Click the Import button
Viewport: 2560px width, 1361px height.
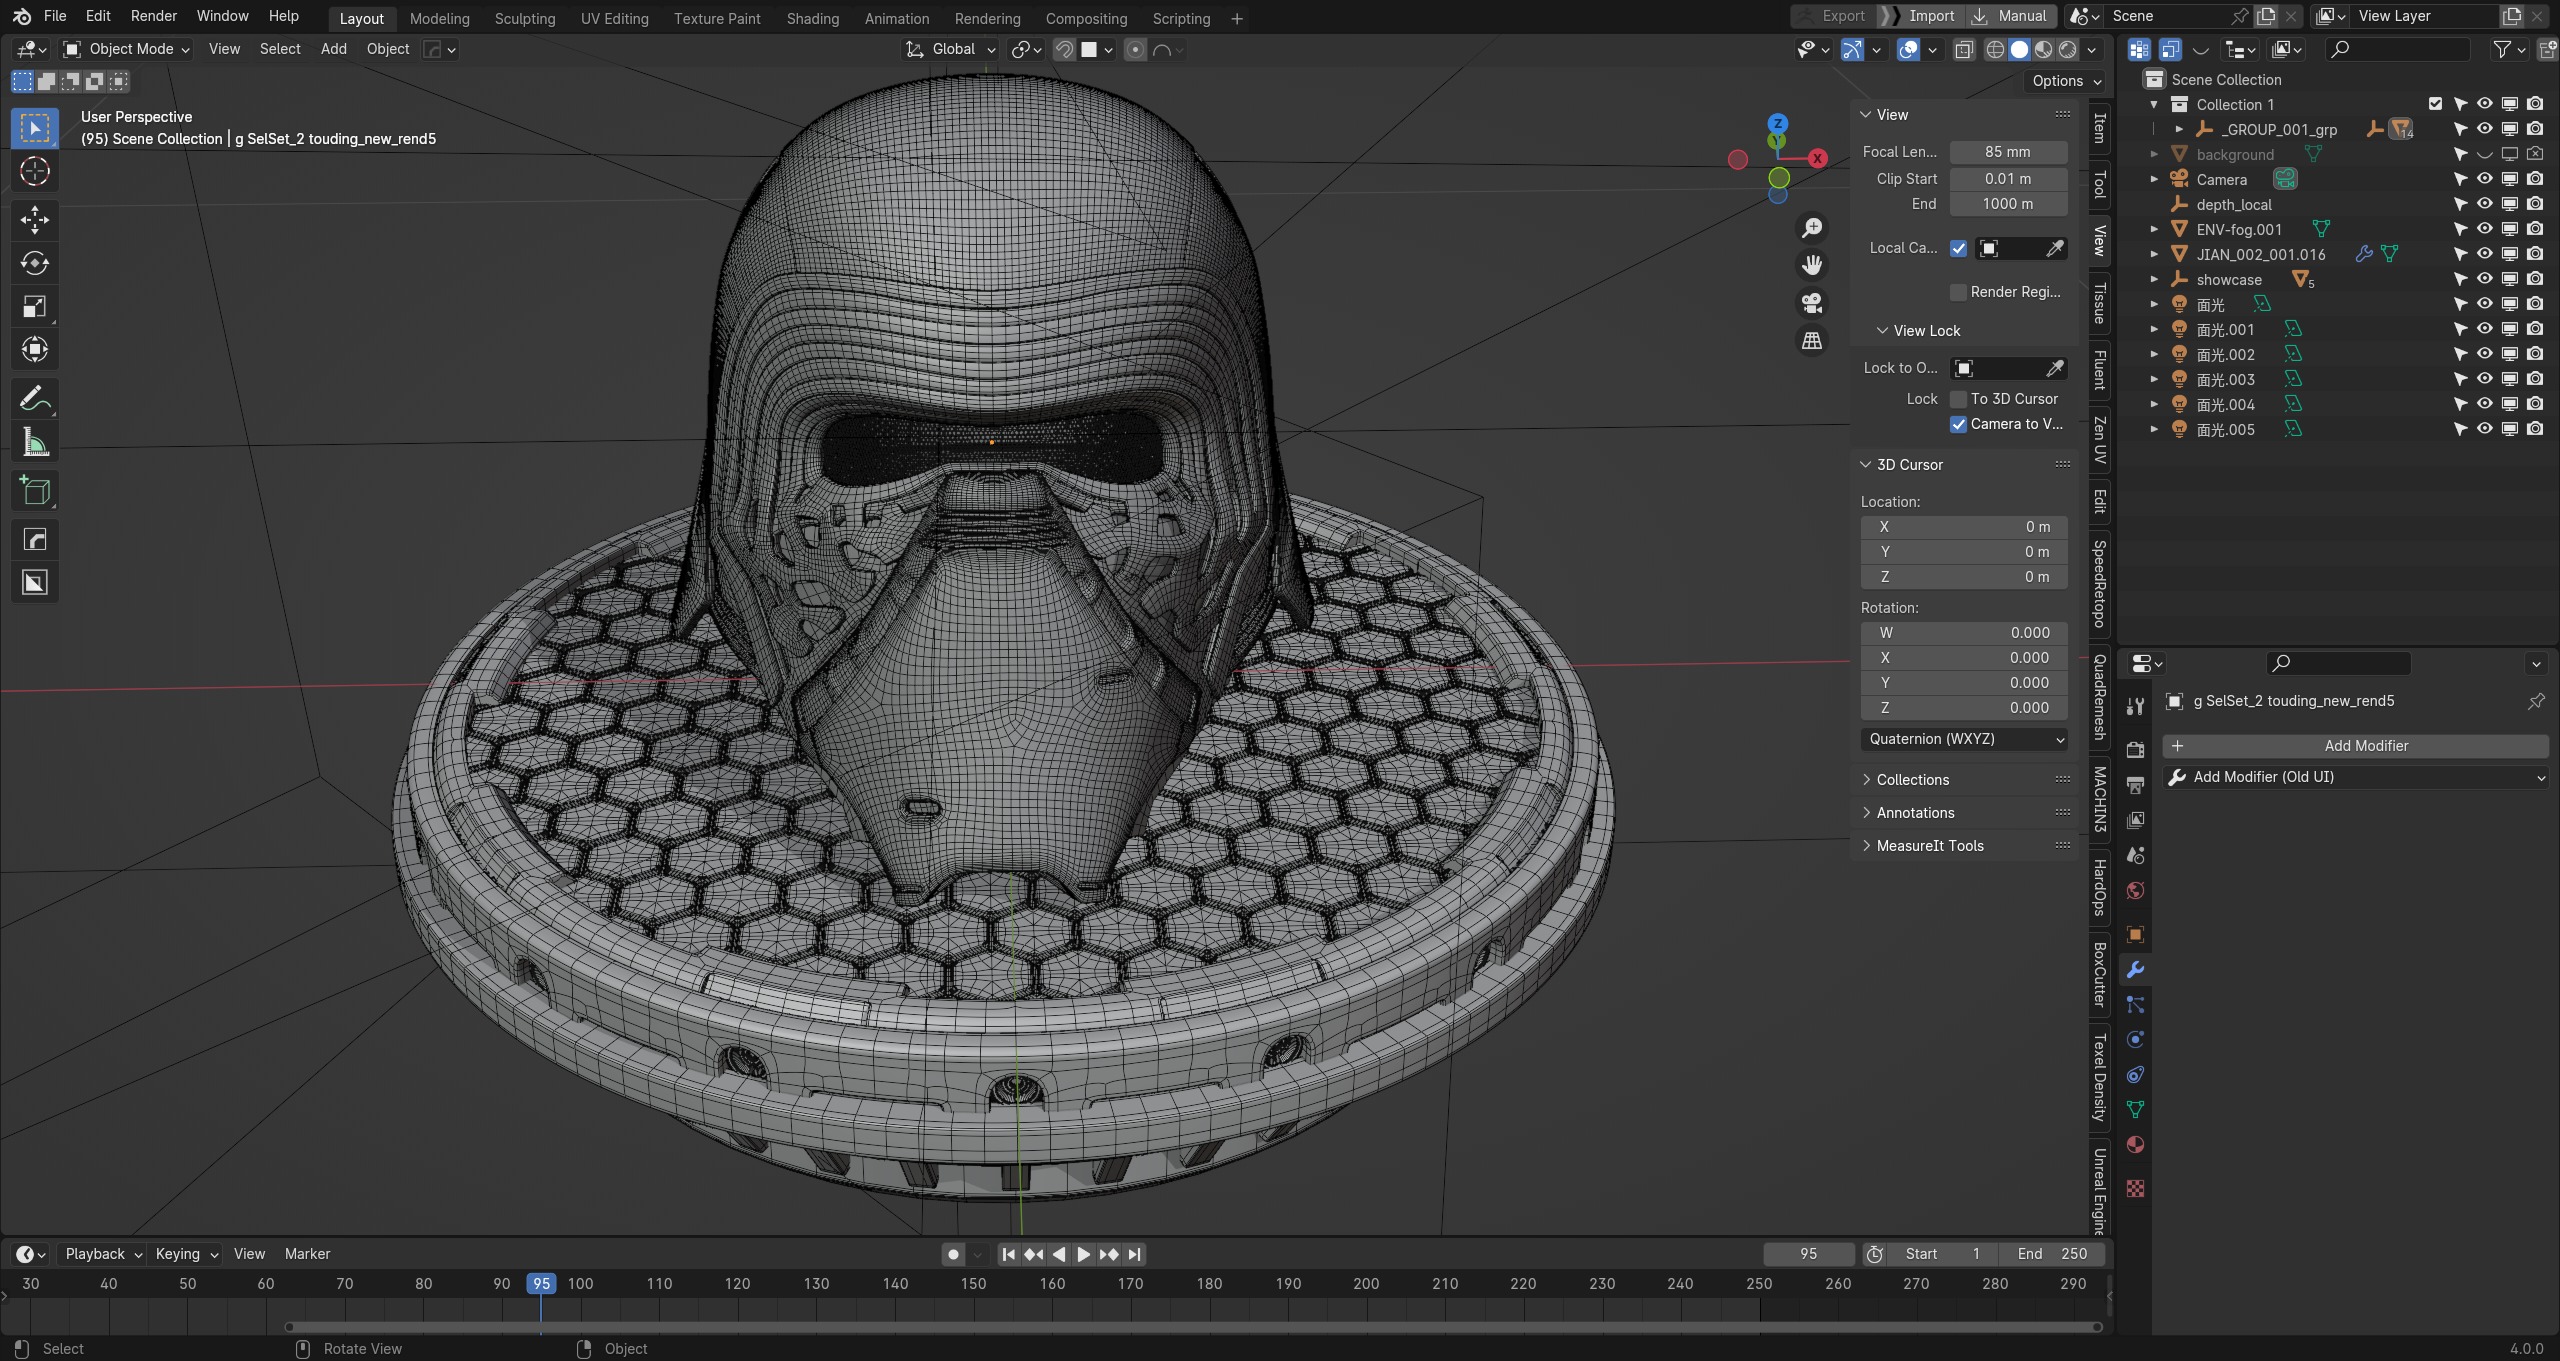[x=1920, y=16]
